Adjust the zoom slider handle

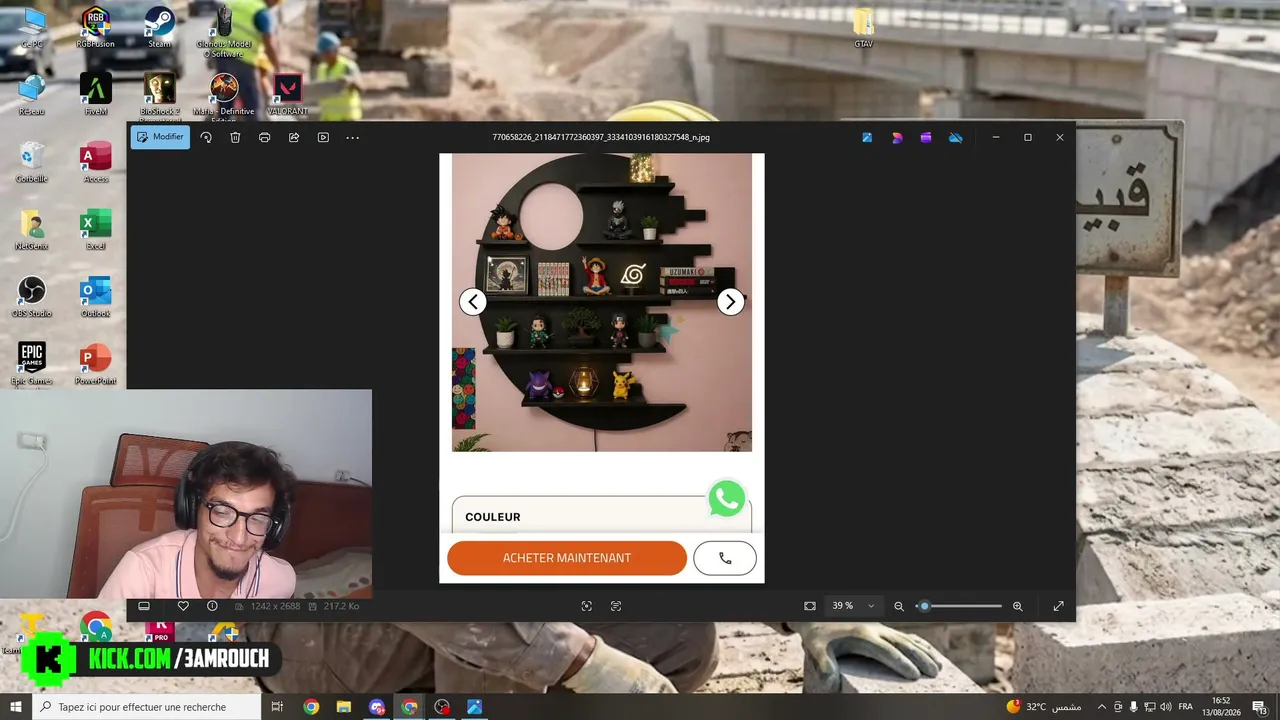[x=924, y=606]
